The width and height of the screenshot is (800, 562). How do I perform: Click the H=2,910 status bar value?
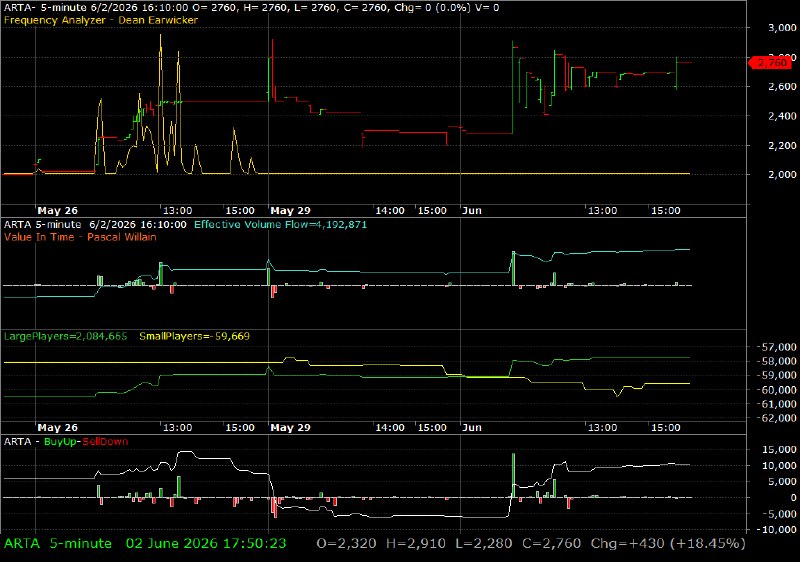pos(416,544)
